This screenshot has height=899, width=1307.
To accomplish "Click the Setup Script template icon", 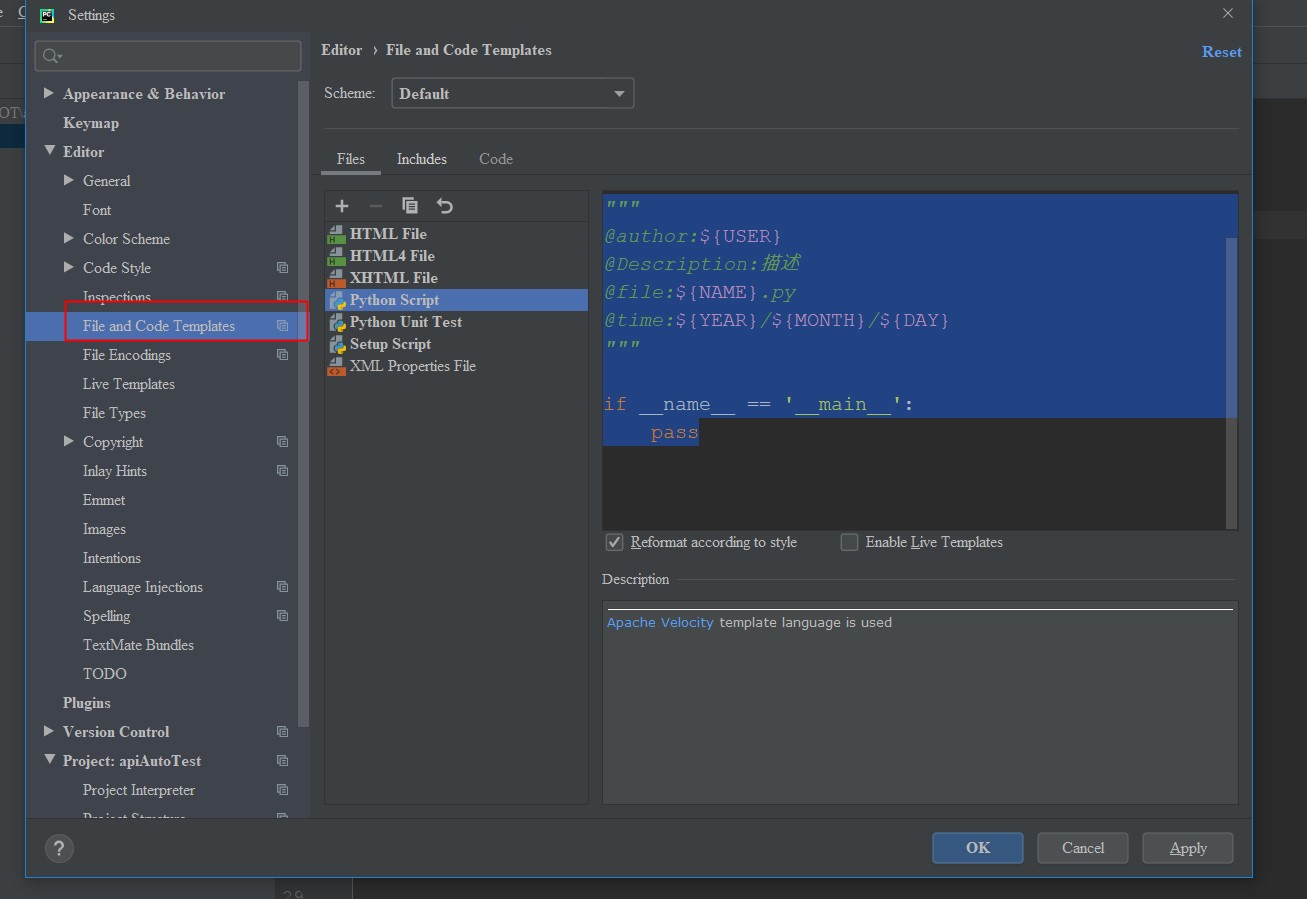I will [x=336, y=344].
